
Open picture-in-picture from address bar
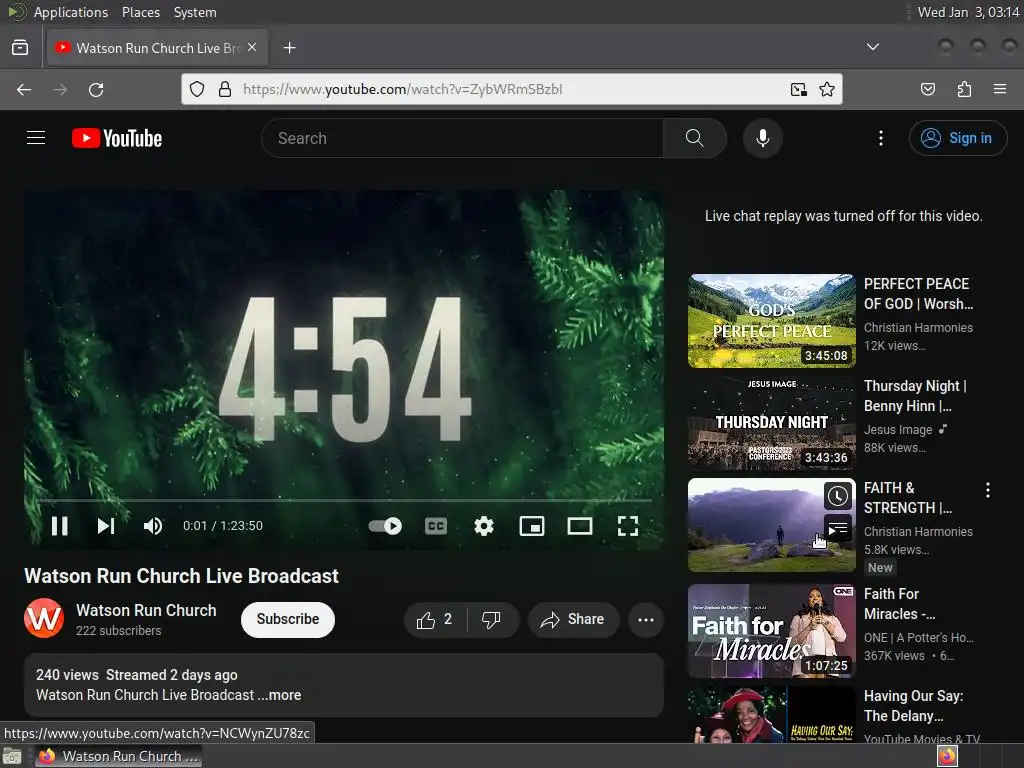tap(799, 89)
